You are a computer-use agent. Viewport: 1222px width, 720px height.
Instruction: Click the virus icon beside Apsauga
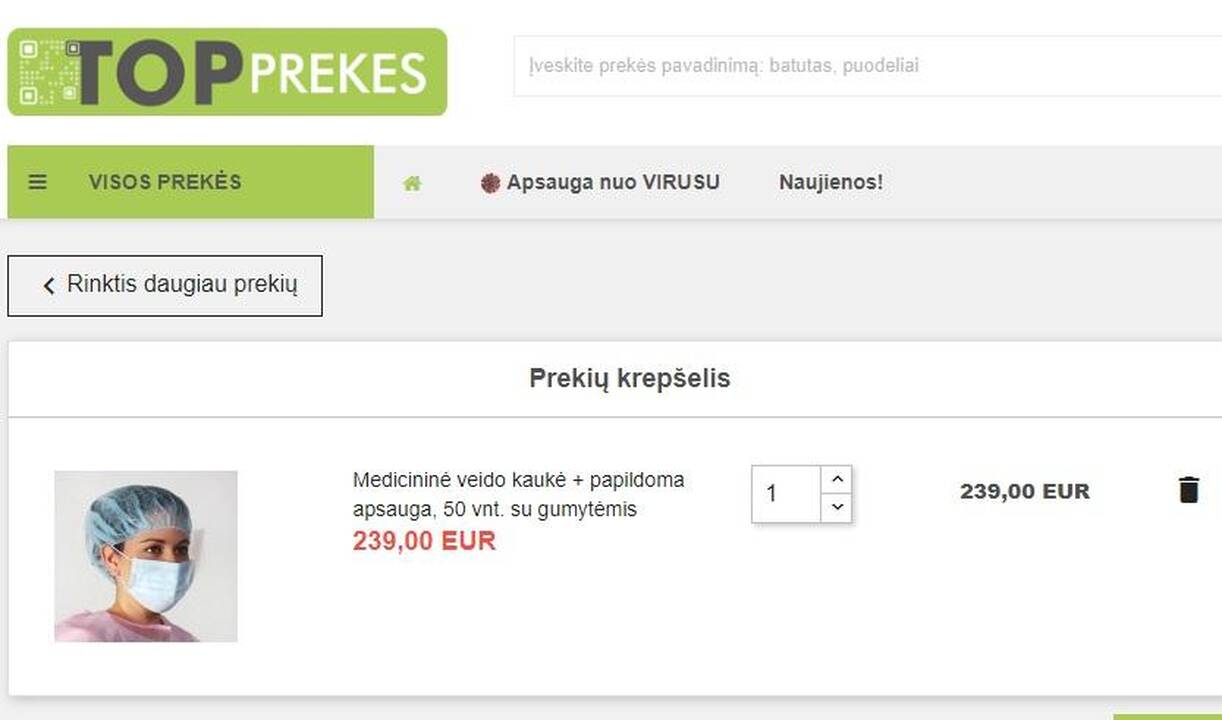coord(490,183)
